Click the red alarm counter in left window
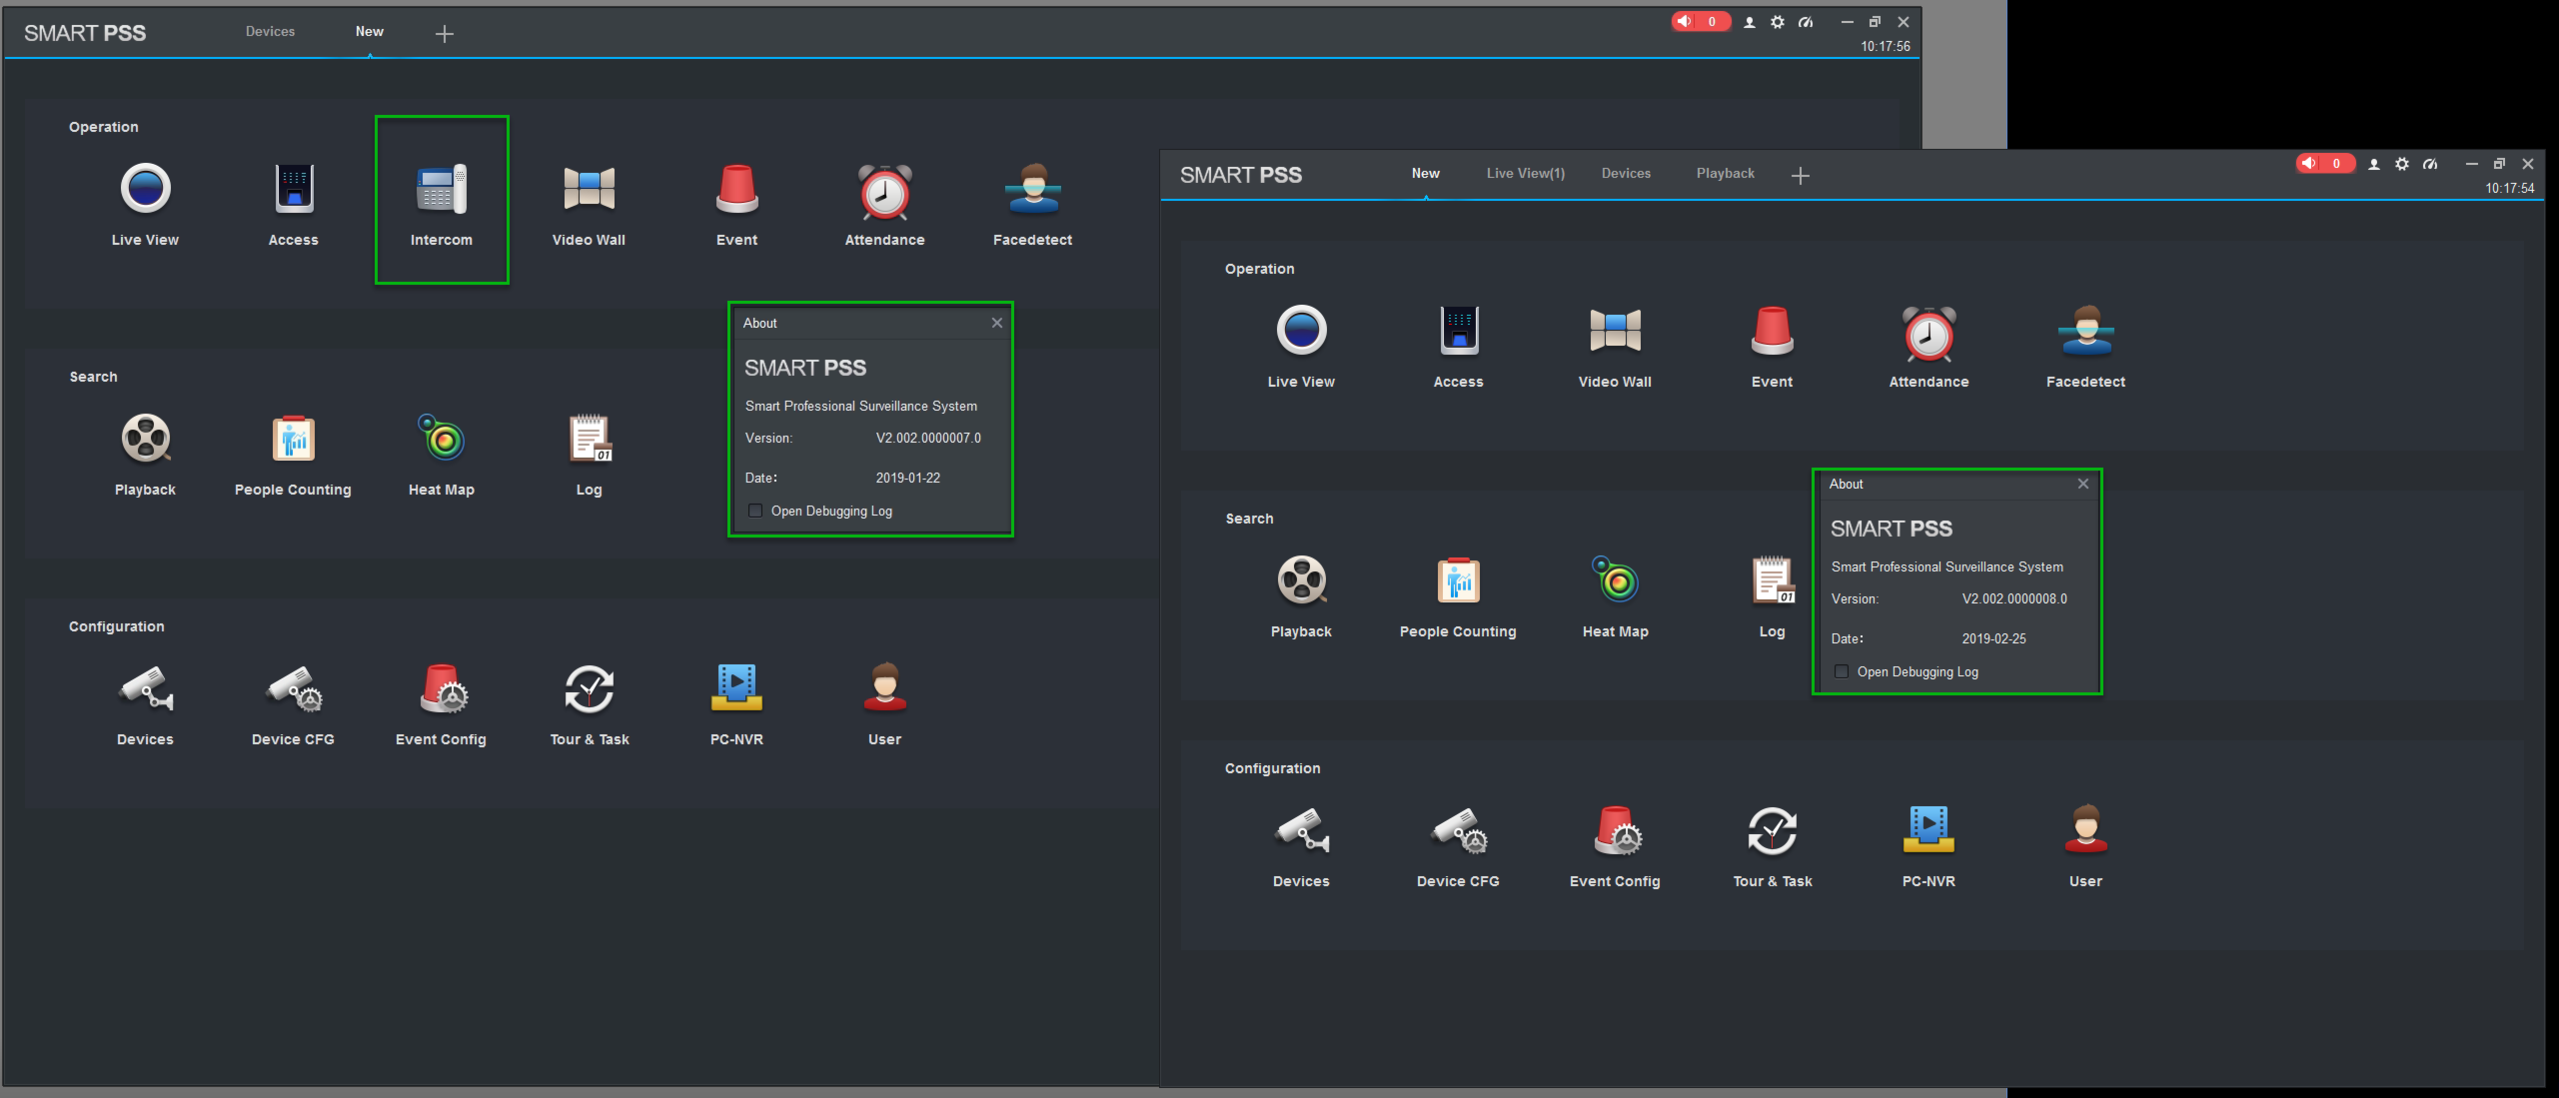The image size is (2559, 1098). coord(1699,21)
